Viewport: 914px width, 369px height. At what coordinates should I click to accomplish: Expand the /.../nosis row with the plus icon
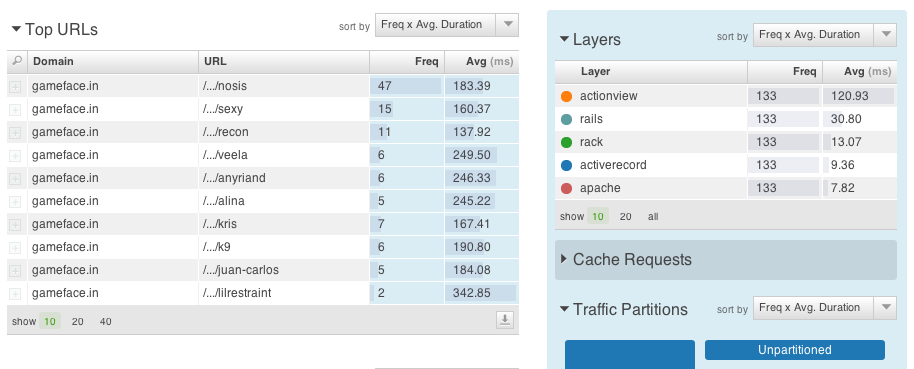point(15,87)
